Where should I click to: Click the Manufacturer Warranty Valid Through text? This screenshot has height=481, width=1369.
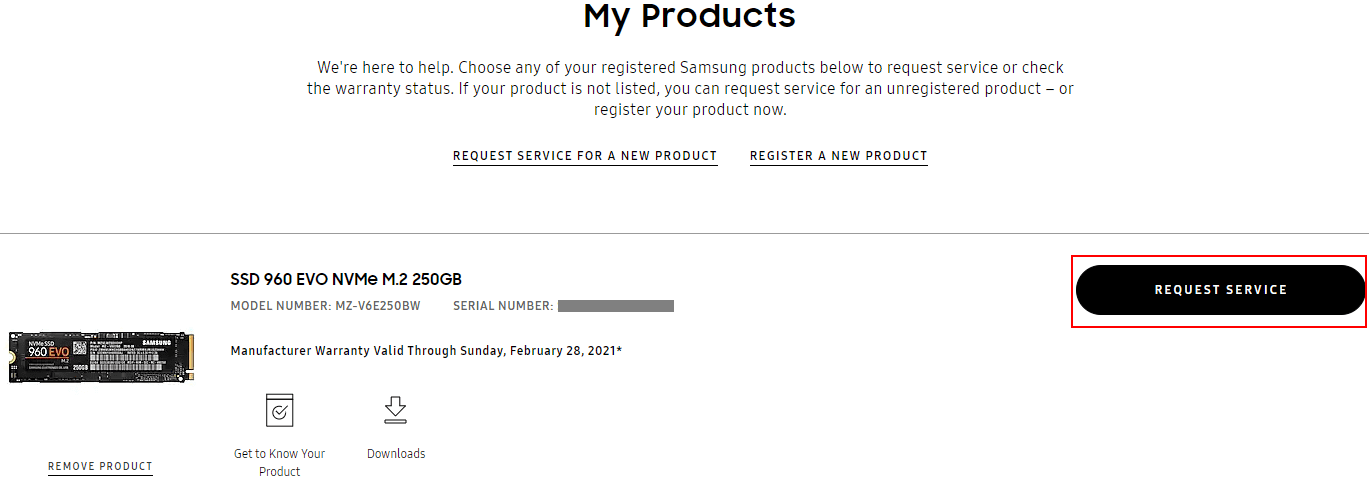point(343,351)
